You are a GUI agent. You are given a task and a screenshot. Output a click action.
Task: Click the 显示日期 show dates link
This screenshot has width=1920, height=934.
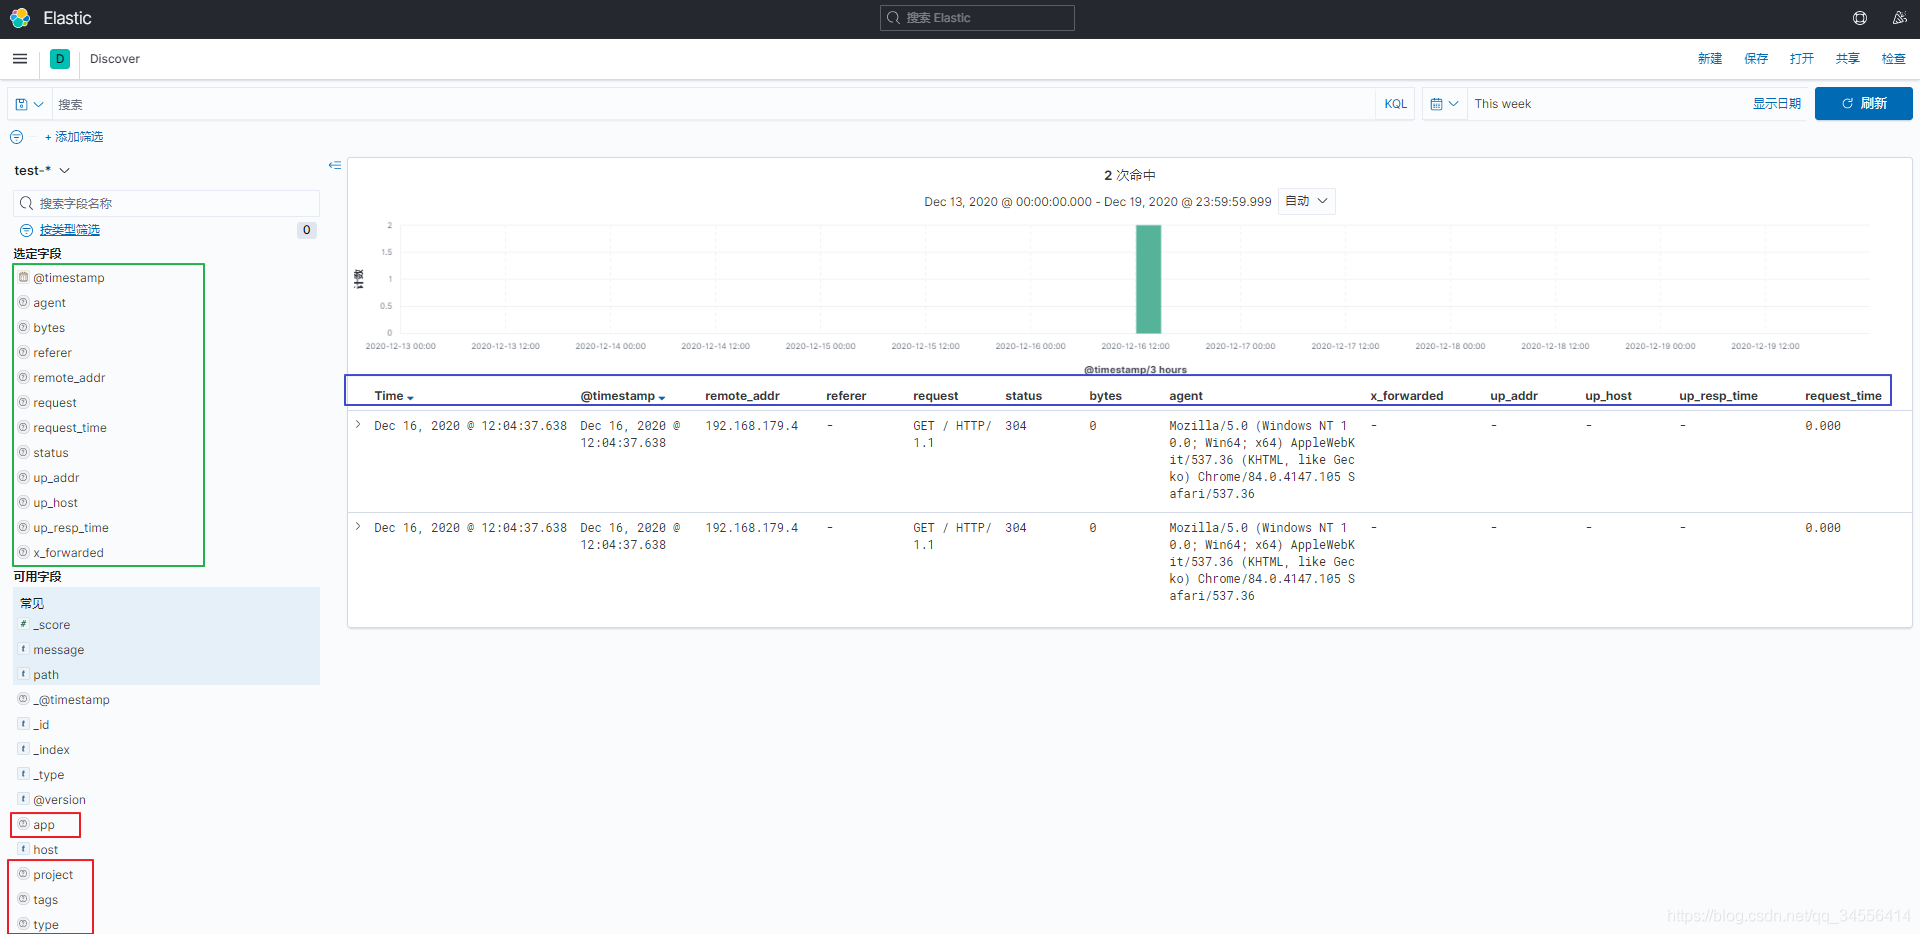1777,104
